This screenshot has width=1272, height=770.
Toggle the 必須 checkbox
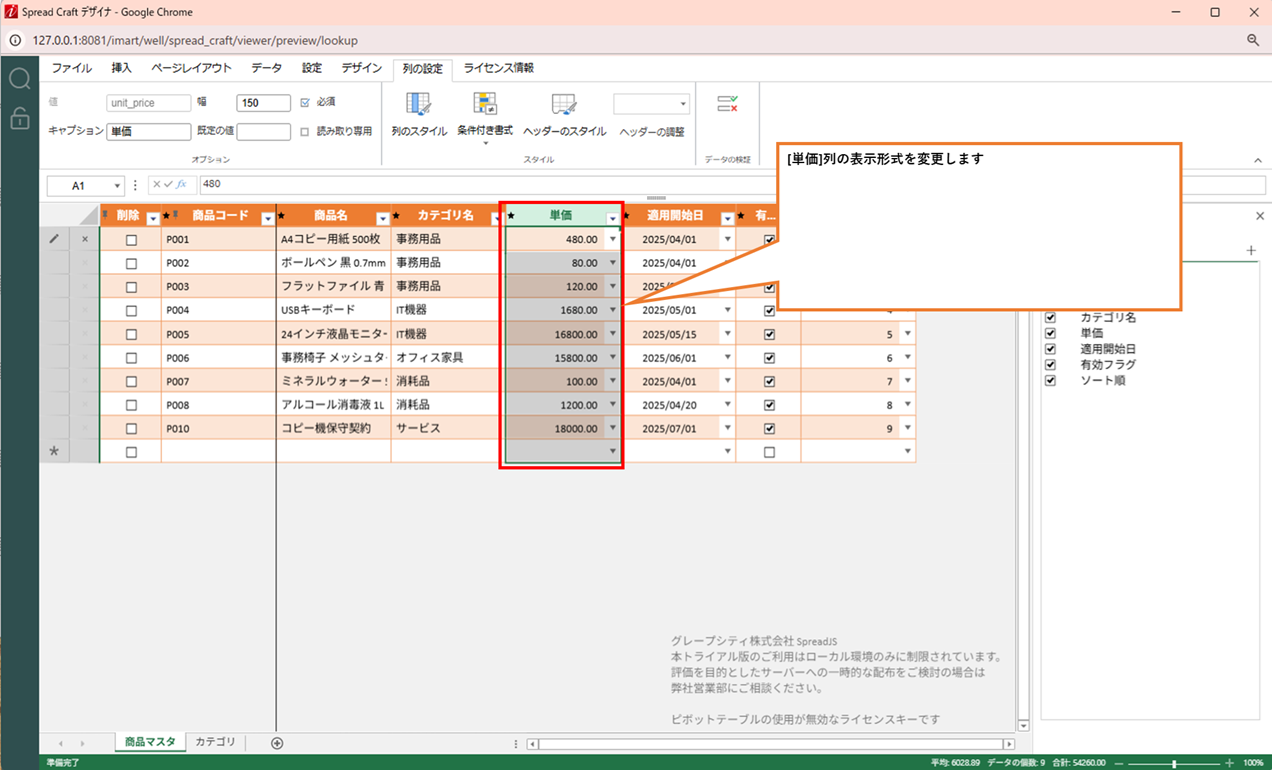pyautogui.click(x=305, y=102)
